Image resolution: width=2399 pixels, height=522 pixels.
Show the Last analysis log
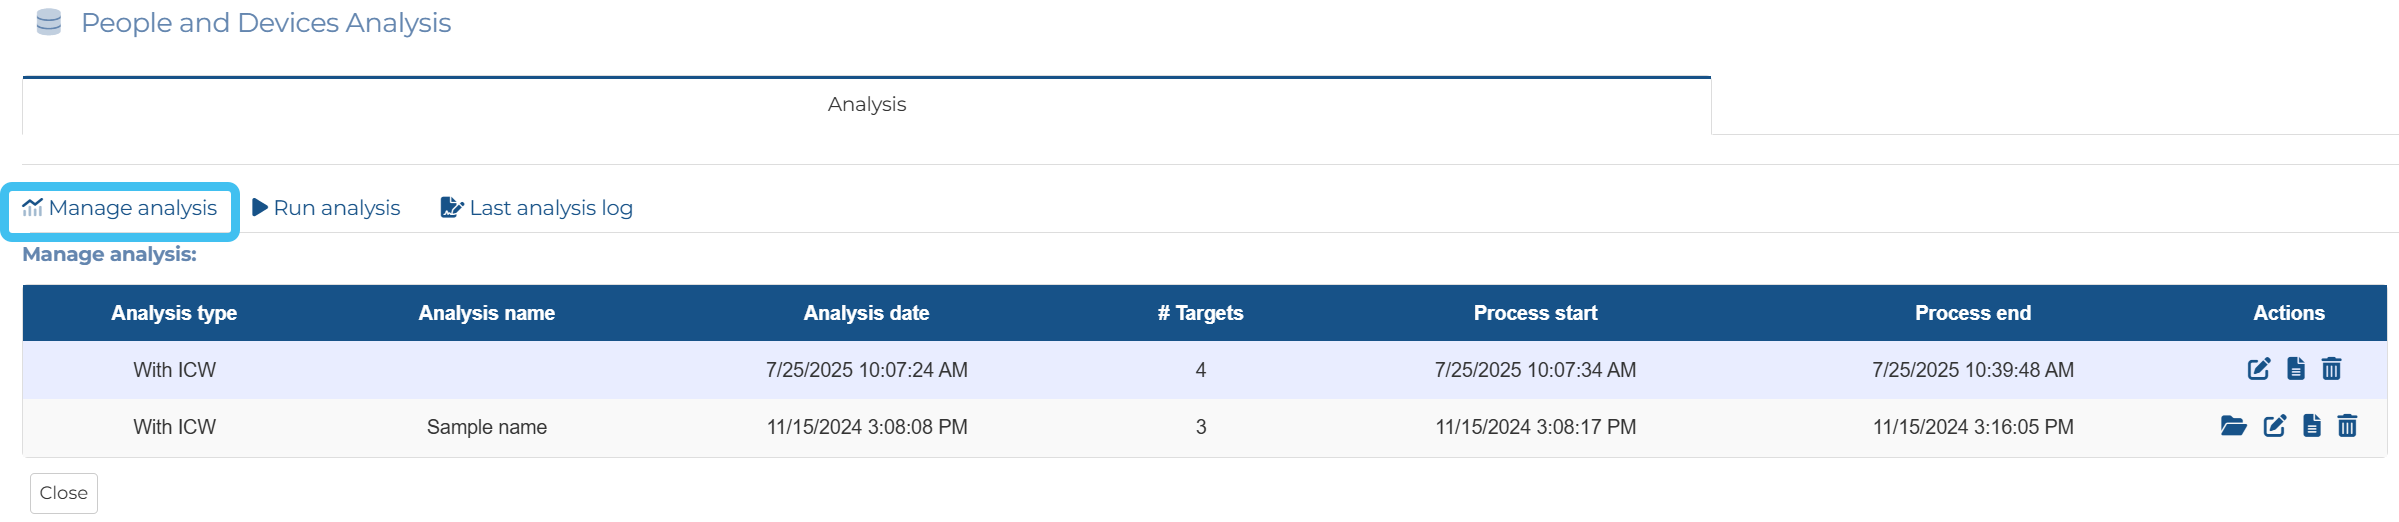[537, 208]
